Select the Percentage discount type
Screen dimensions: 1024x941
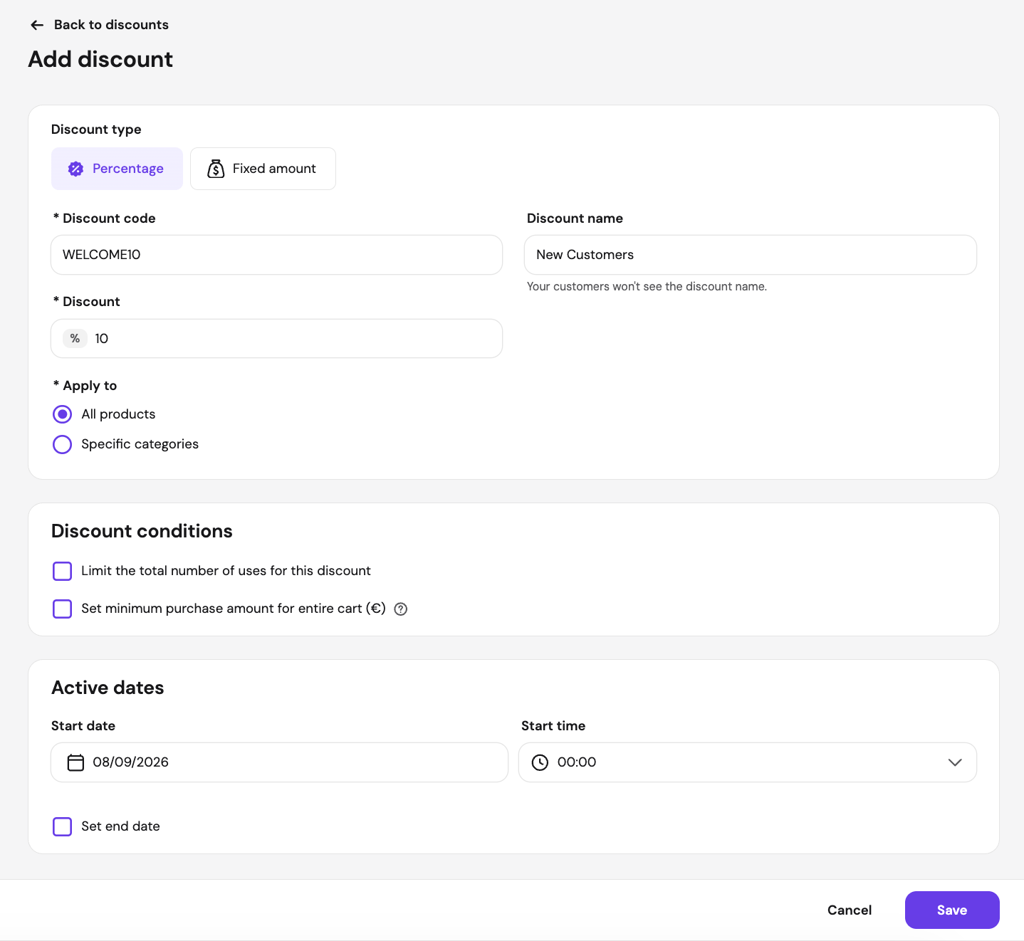click(x=117, y=168)
